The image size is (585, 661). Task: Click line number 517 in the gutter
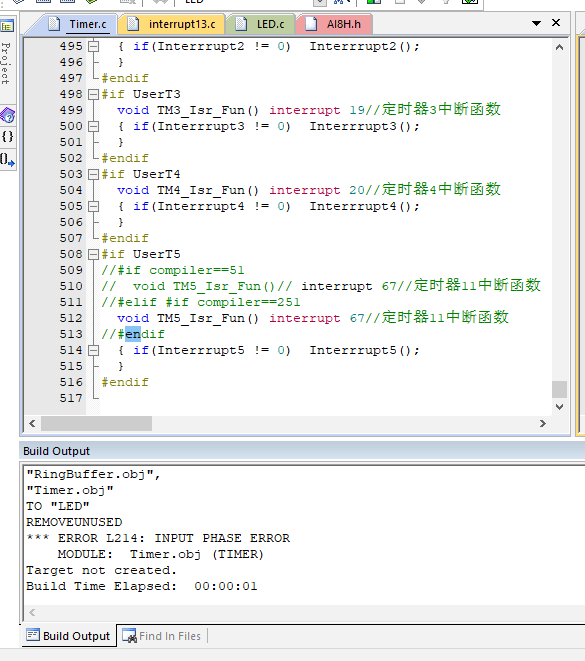pos(71,398)
